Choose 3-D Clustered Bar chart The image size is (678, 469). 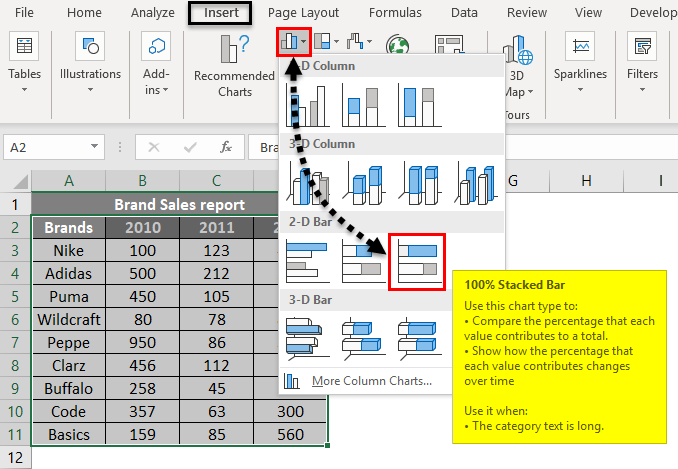[307, 339]
